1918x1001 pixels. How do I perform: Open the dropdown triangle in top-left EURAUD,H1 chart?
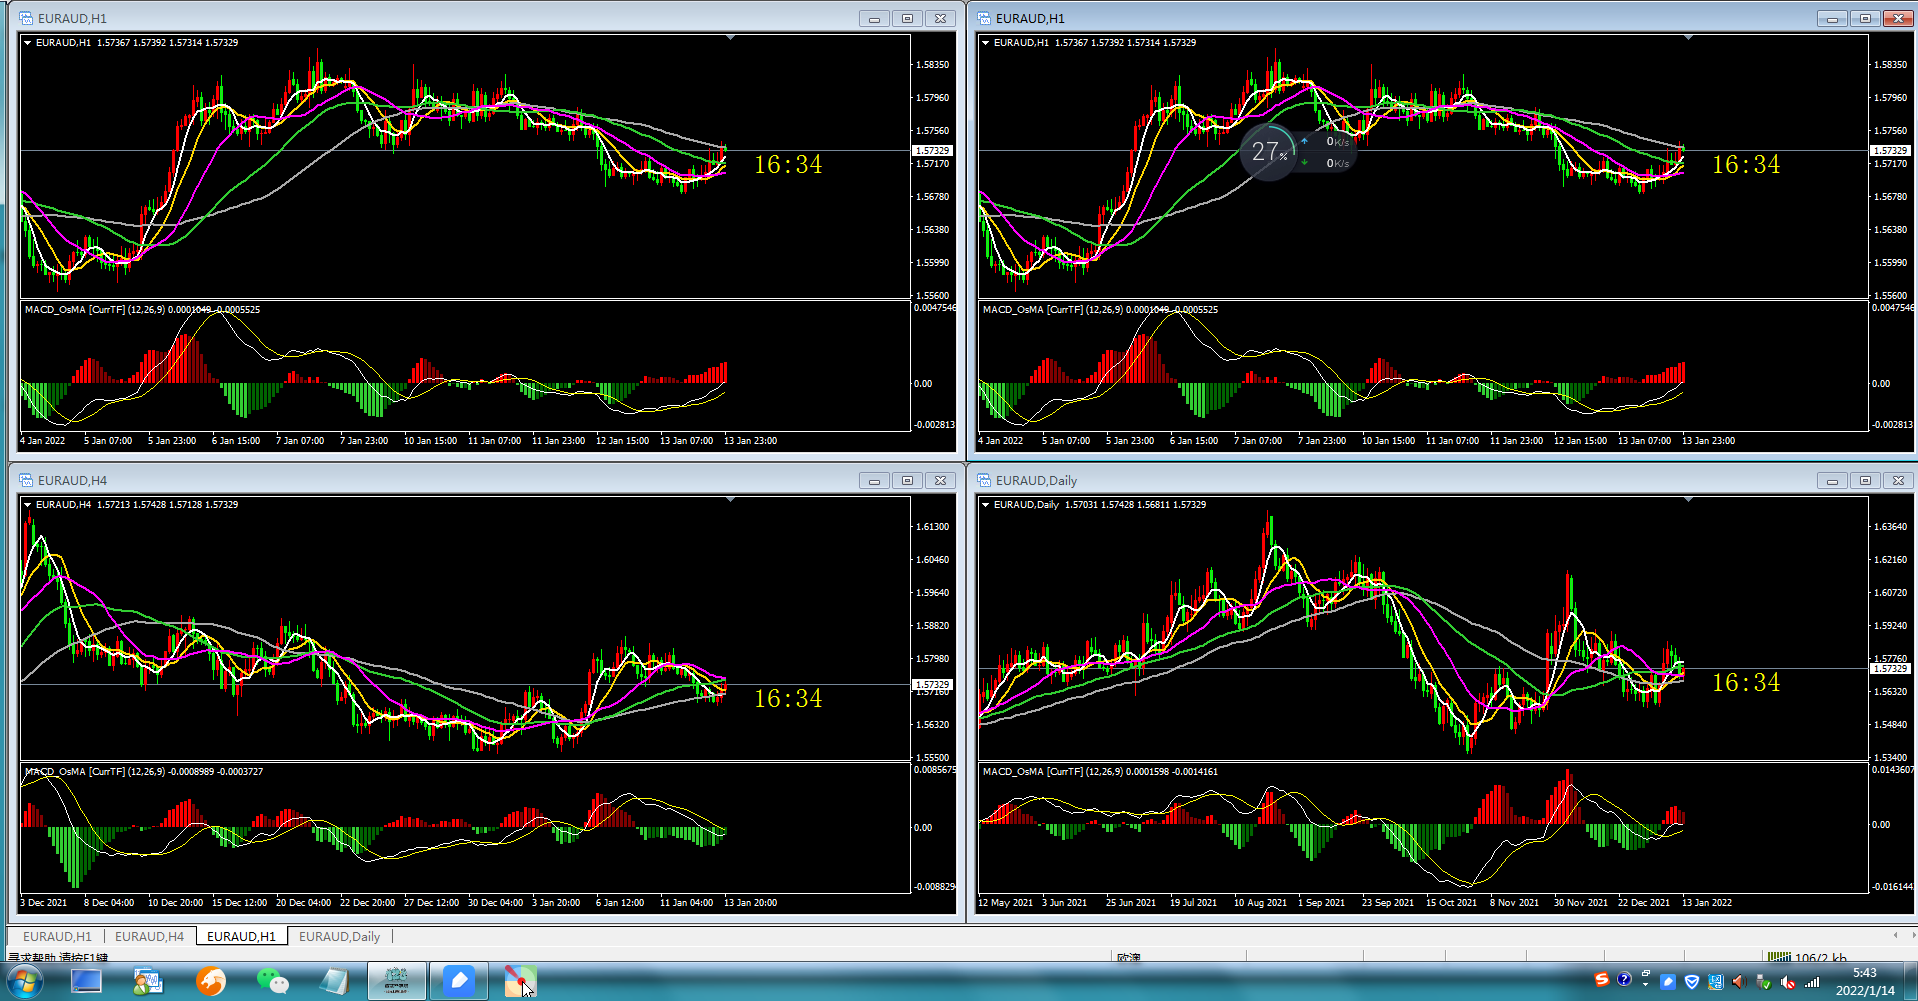[x=28, y=43]
